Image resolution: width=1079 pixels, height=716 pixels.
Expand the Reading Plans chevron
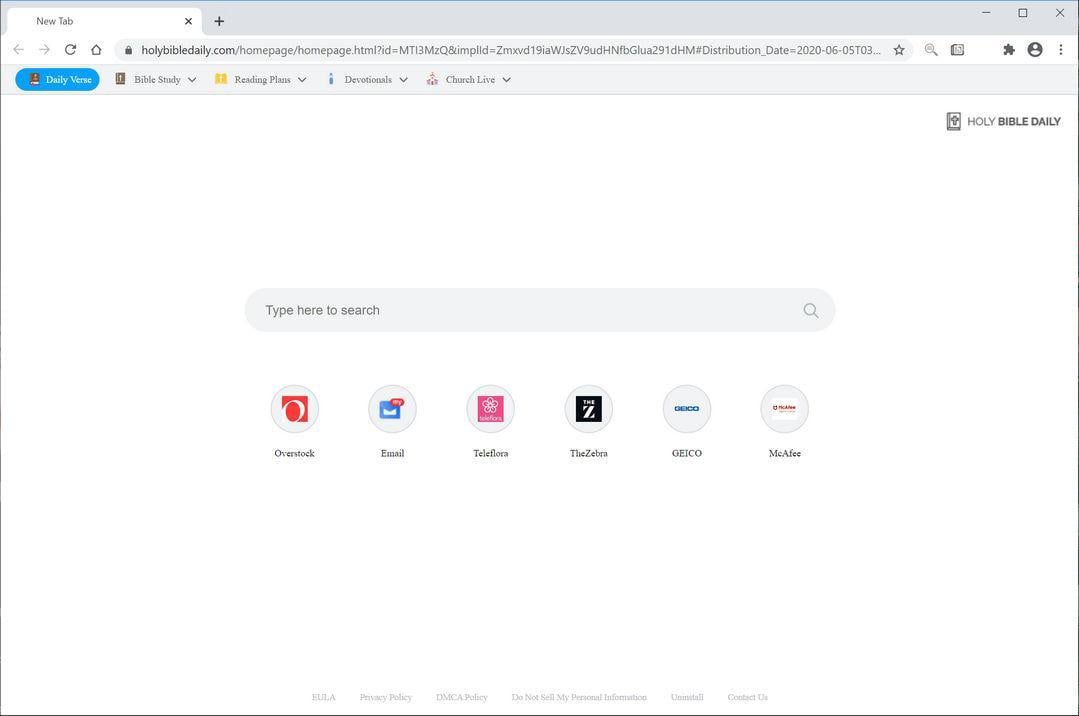click(302, 80)
